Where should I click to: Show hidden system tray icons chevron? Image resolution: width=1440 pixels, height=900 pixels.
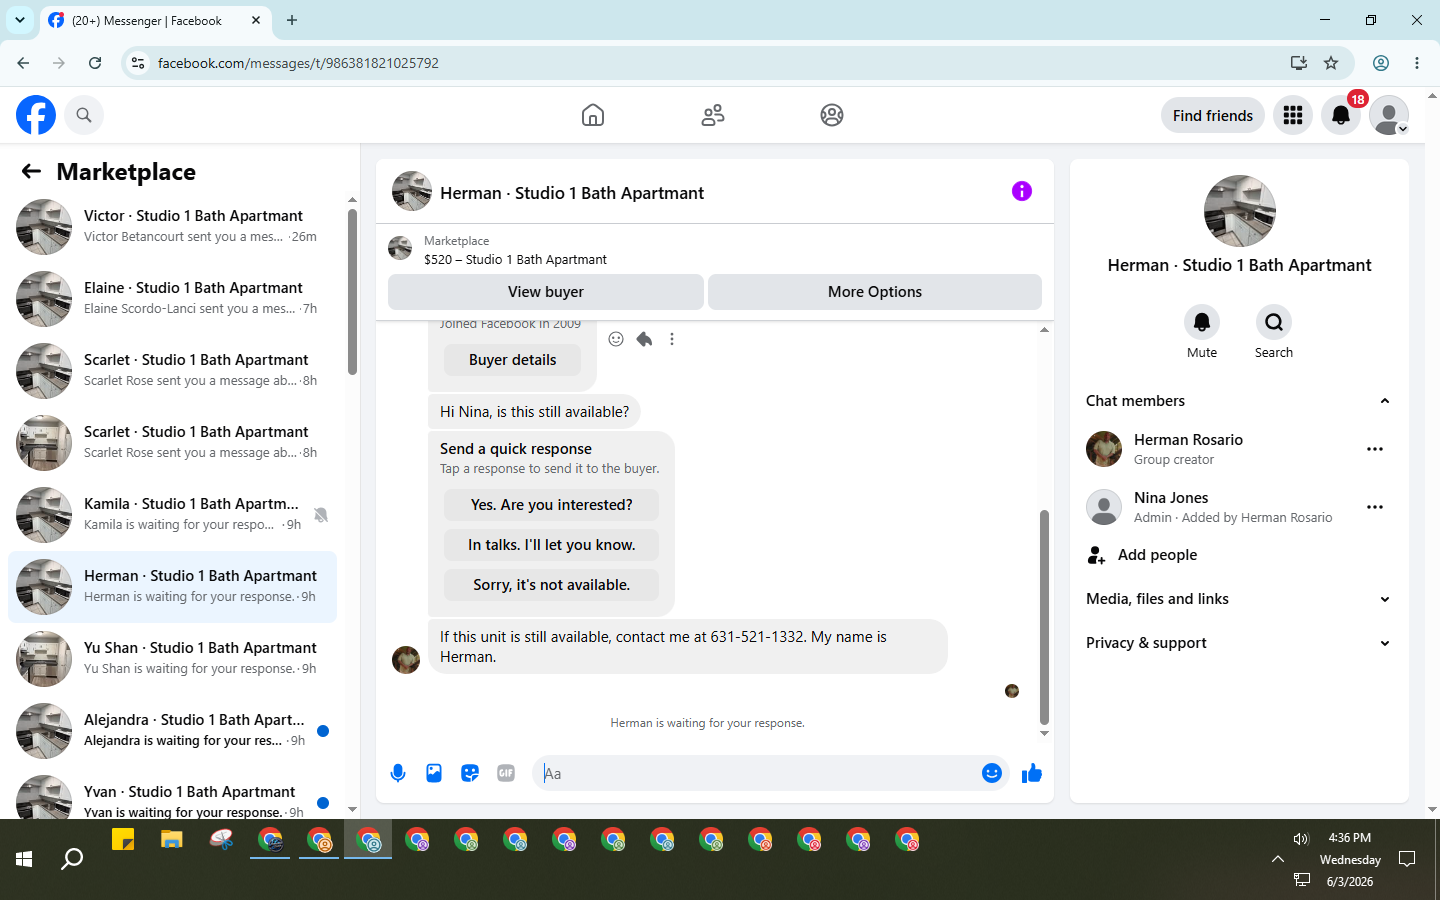[x=1278, y=859]
